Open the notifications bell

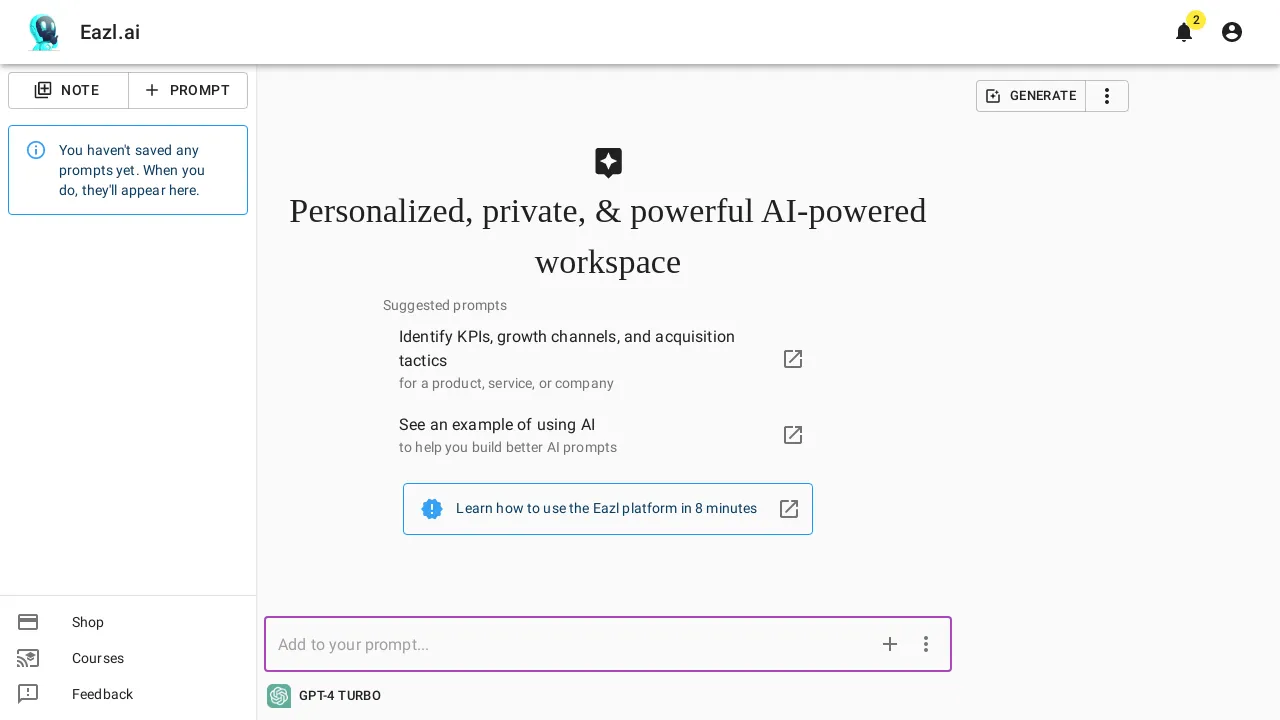pyautogui.click(x=1184, y=32)
